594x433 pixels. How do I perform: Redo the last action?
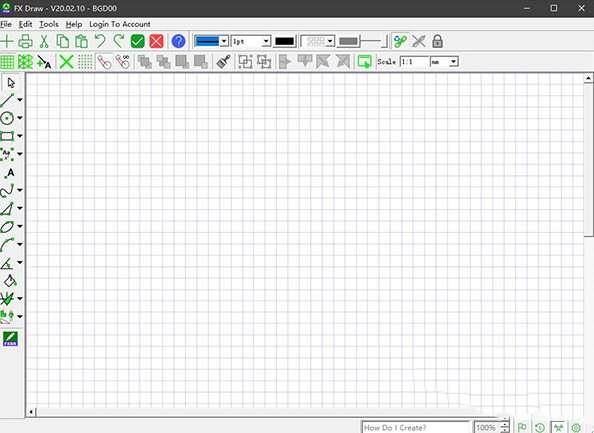(x=119, y=41)
